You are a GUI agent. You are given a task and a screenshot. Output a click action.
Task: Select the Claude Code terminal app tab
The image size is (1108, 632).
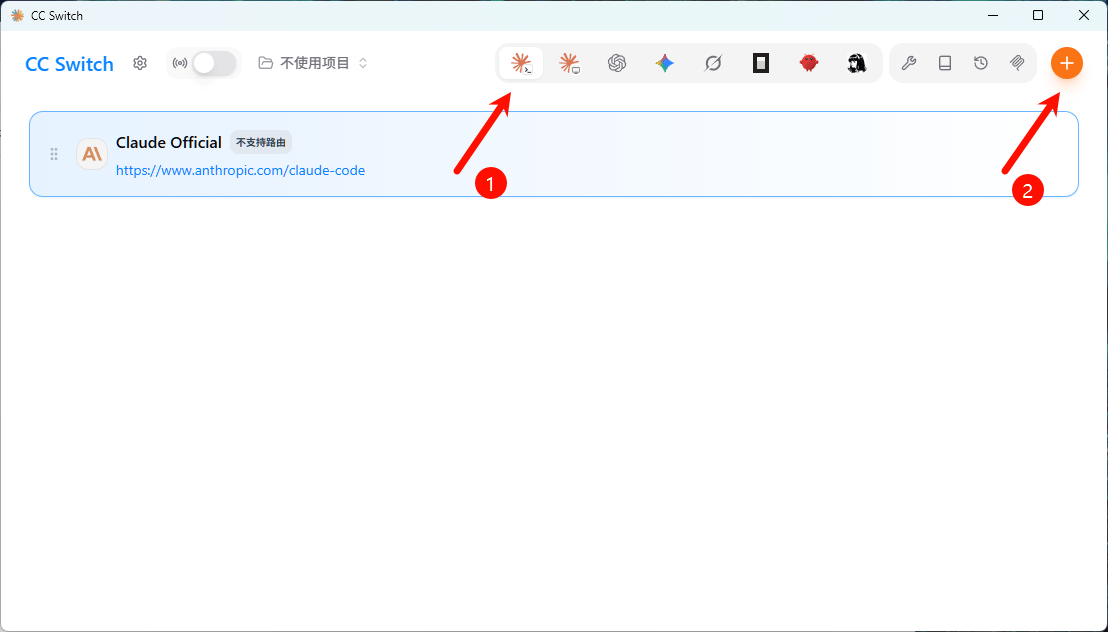click(521, 64)
